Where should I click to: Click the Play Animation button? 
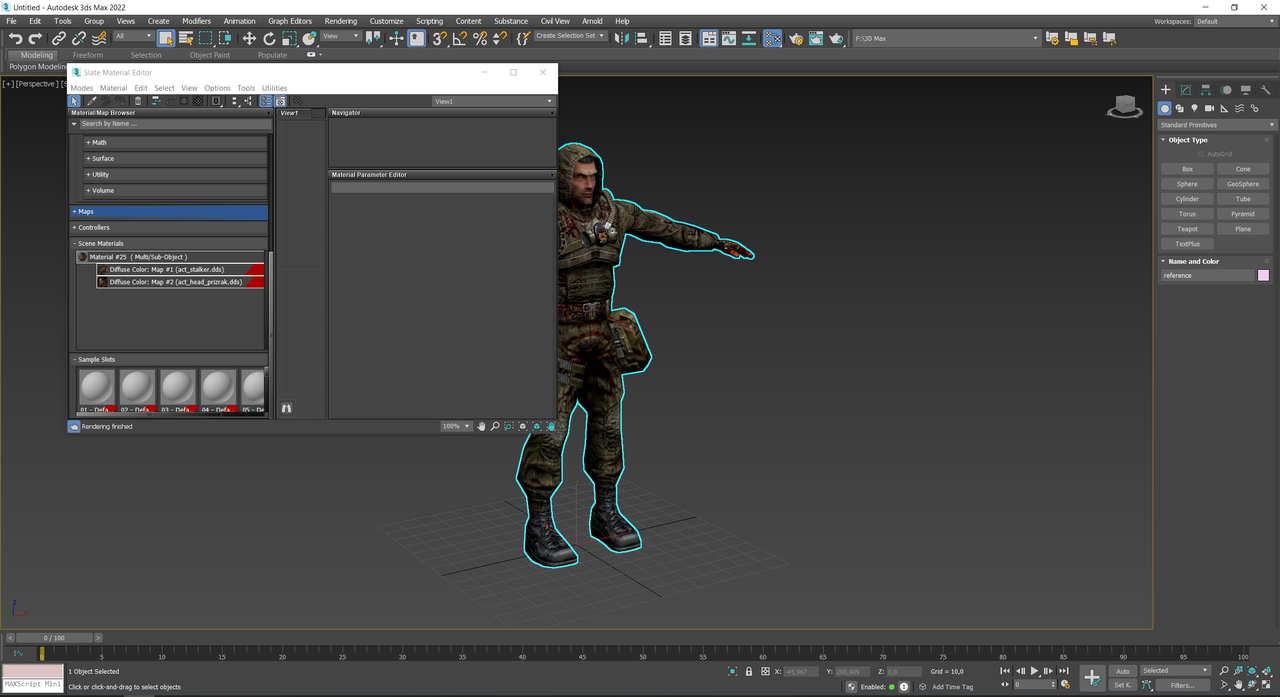pyautogui.click(x=1034, y=671)
